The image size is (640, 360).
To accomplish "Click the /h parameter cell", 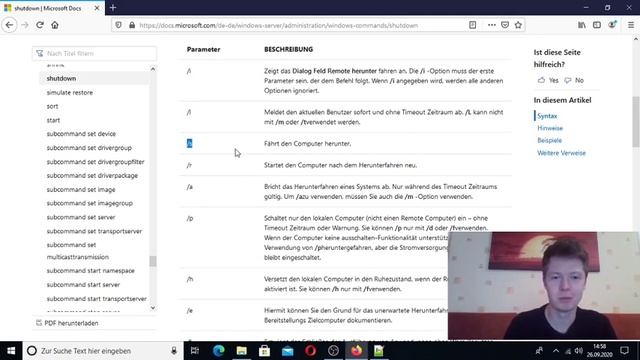I will coord(189,279).
